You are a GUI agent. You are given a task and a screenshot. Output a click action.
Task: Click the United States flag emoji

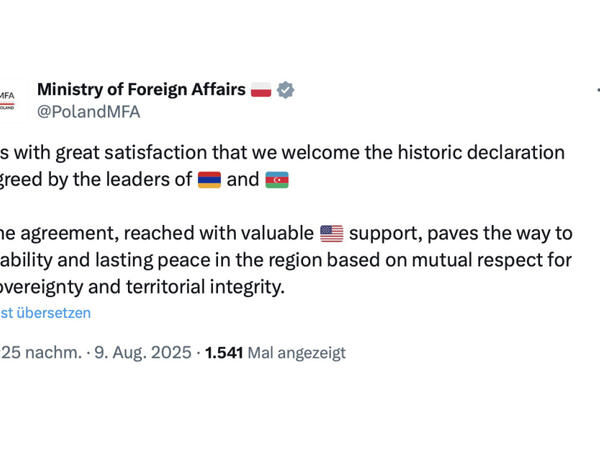[x=331, y=233]
